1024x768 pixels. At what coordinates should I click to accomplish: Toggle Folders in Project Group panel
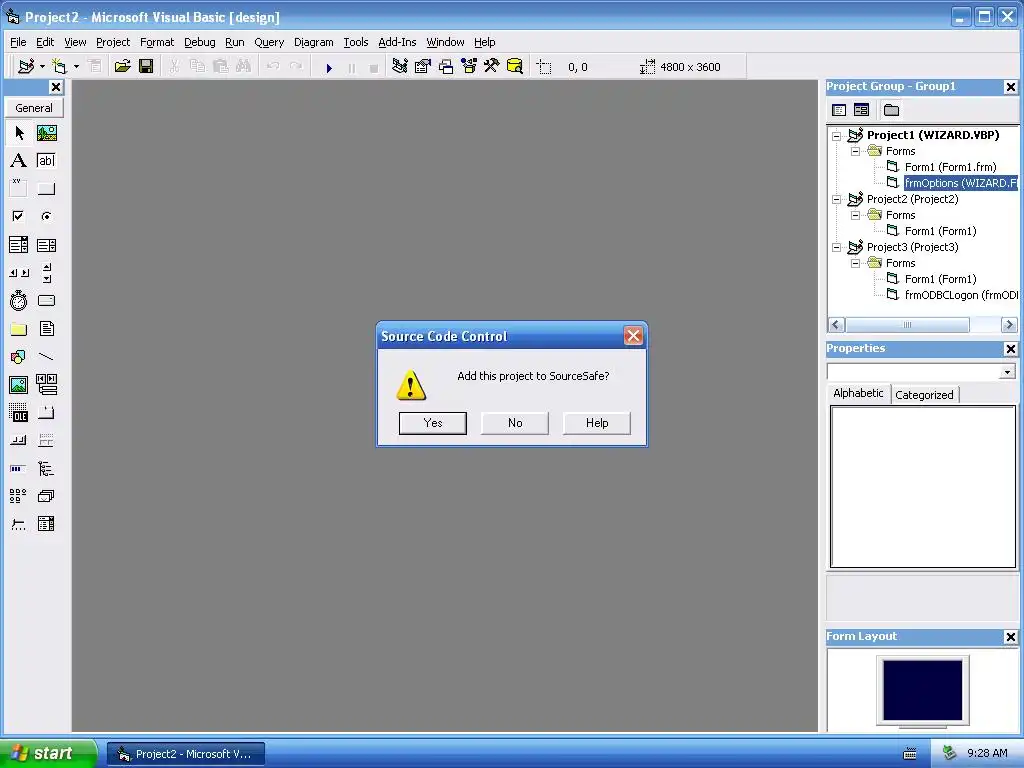891,110
